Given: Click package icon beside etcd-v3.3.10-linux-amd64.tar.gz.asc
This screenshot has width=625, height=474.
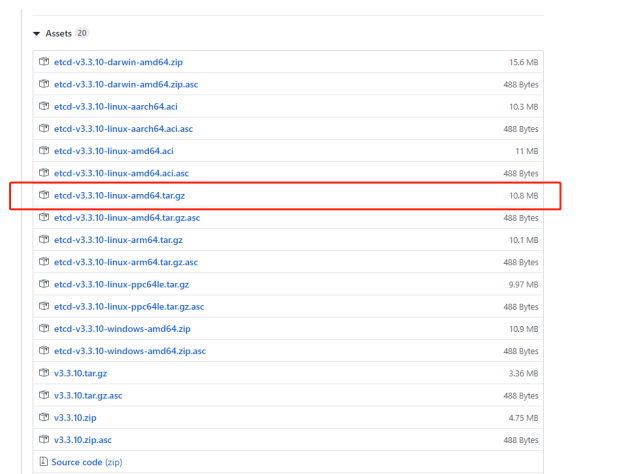Looking at the screenshot, I should pos(44,217).
